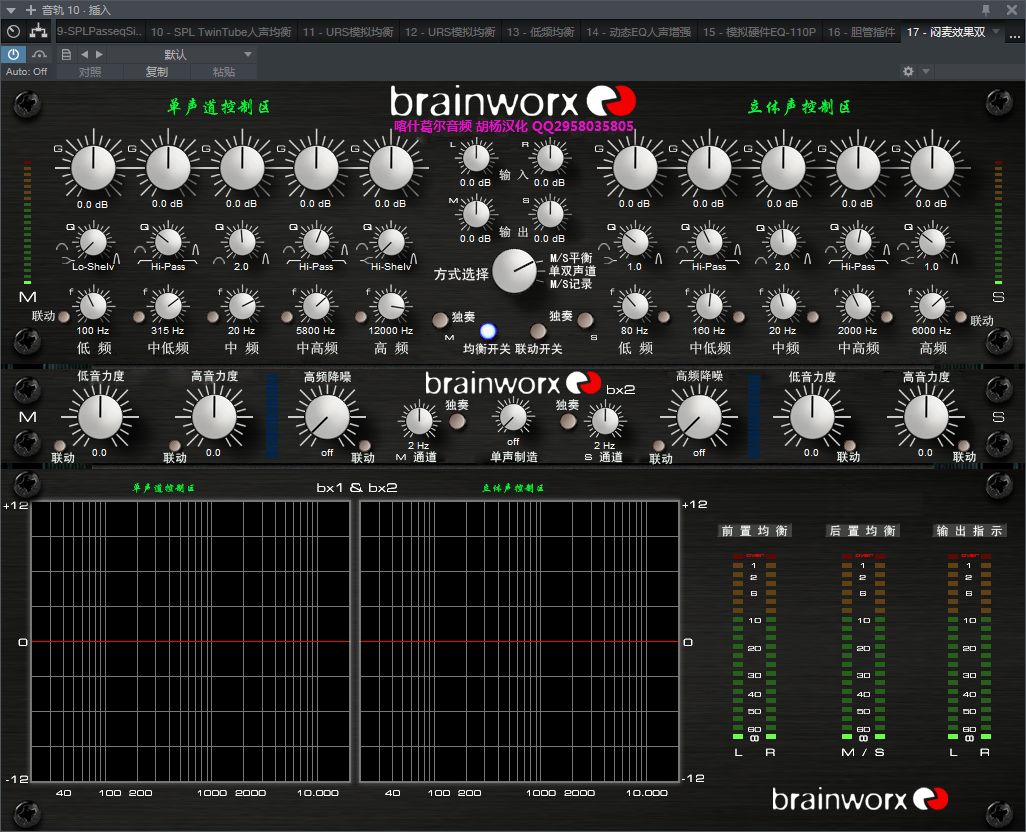Click the sidechain routing icon

tap(39, 32)
